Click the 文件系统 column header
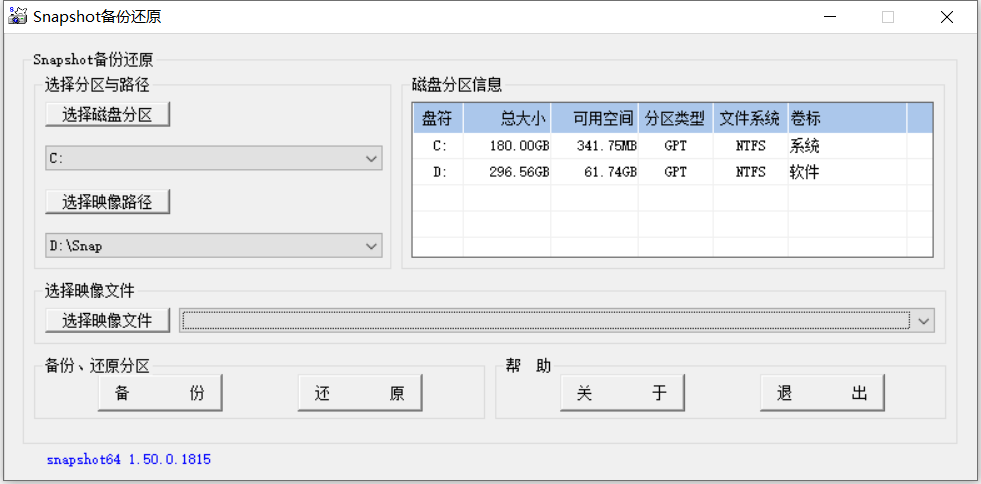This screenshot has width=981, height=484. pyautogui.click(x=750, y=119)
